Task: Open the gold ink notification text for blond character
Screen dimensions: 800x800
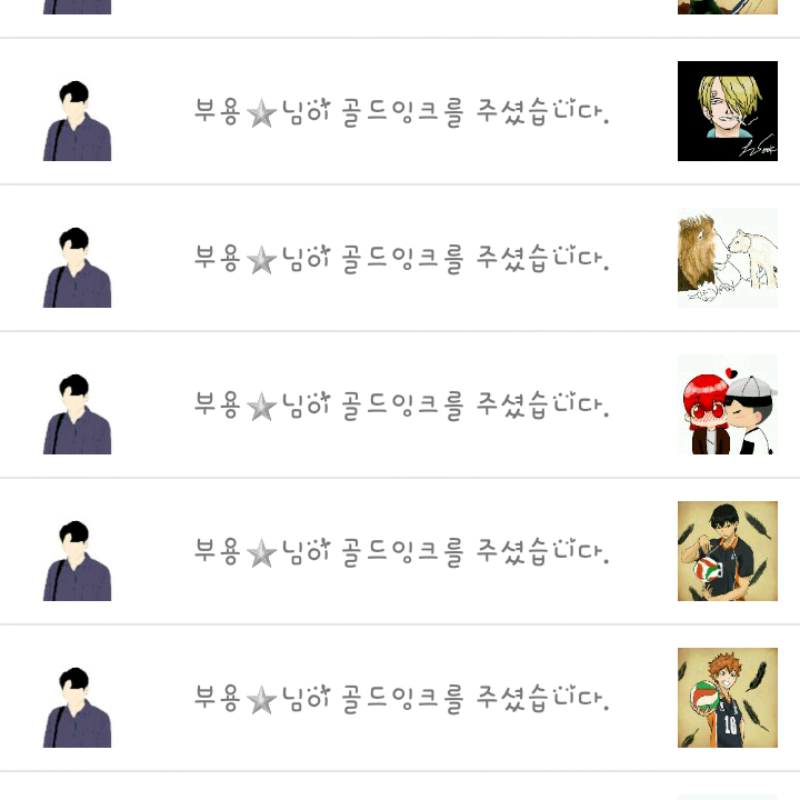Action: click(x=402, y=112)
